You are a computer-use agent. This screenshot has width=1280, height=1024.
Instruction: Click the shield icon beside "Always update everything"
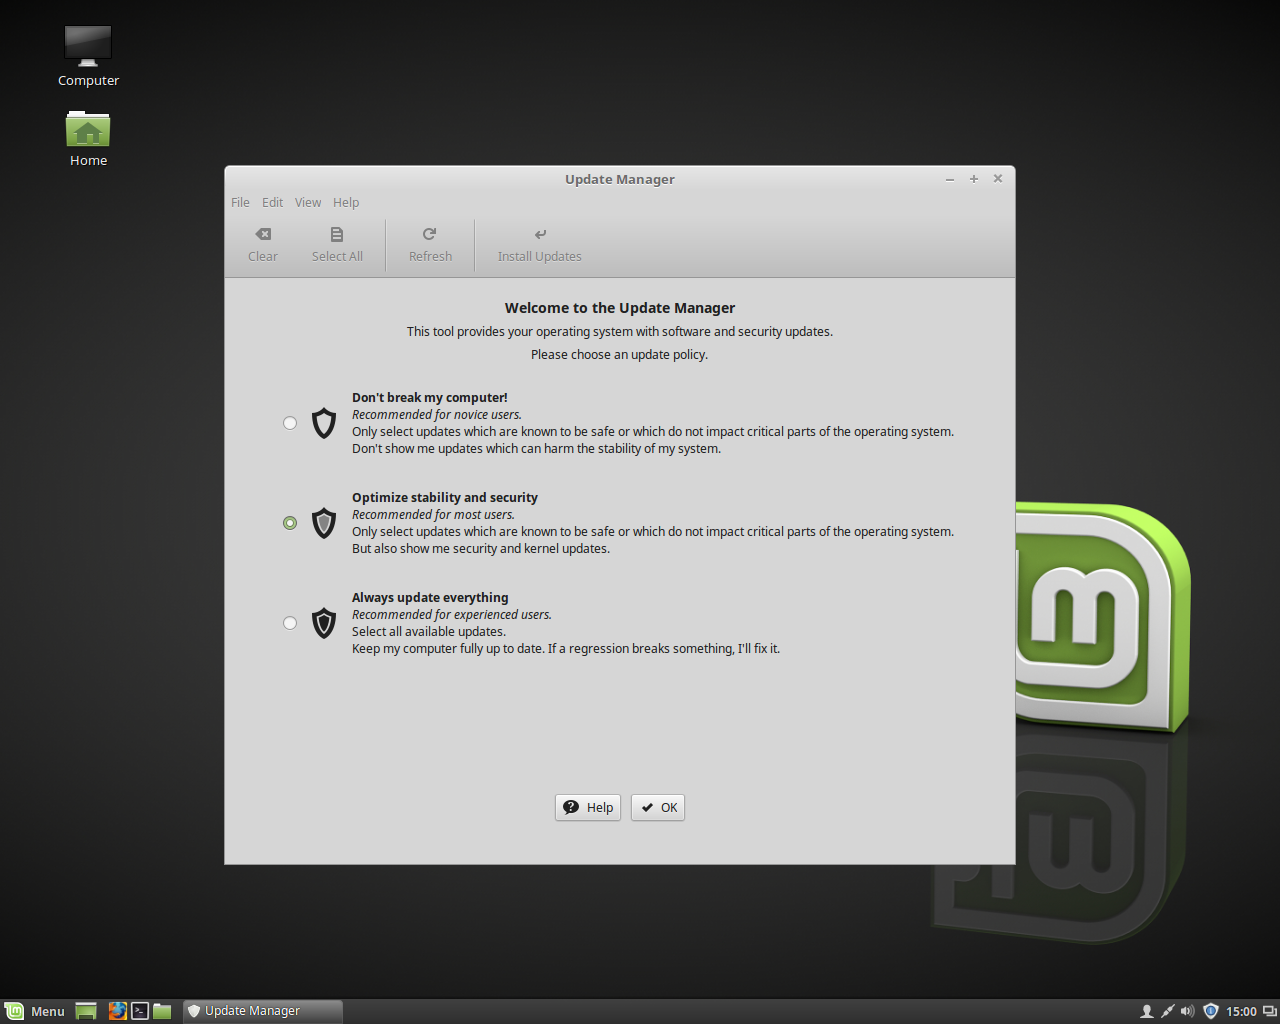pyautogui.click(x=324, y=623)
